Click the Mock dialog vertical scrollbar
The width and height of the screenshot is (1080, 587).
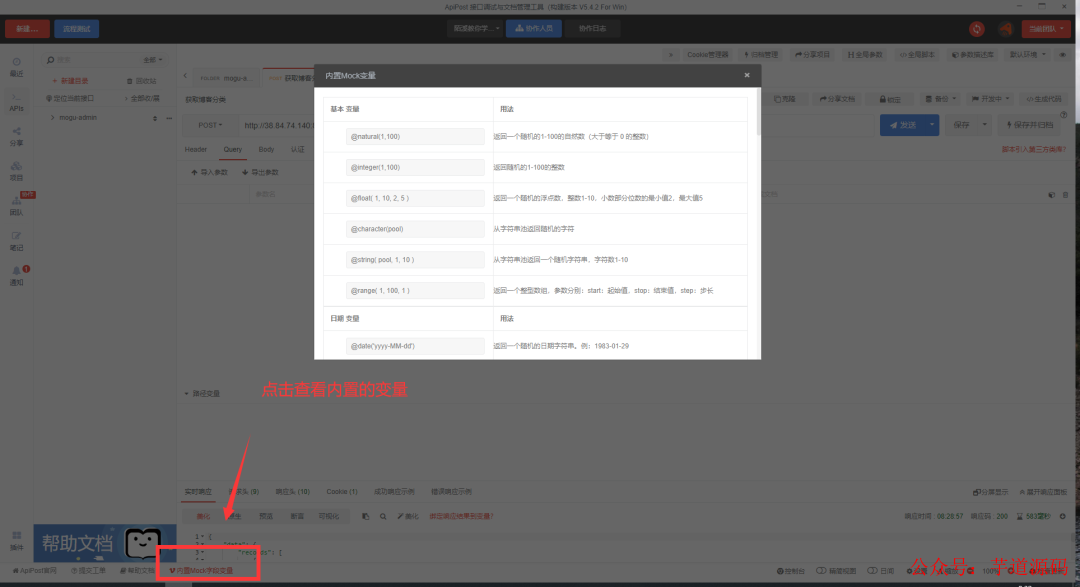pyautogui.click(x=759, y=112)
